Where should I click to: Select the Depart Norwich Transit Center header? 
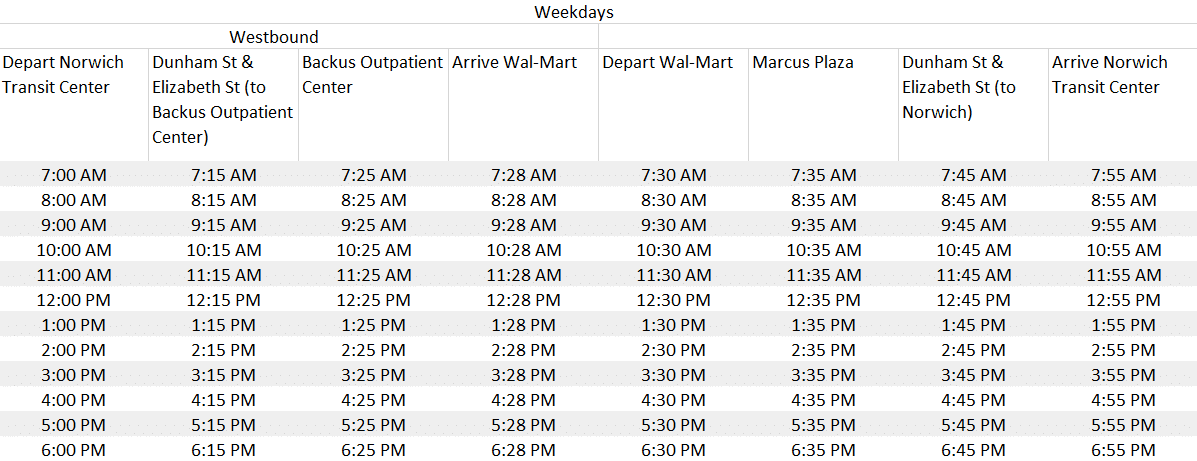pos(74,105)
